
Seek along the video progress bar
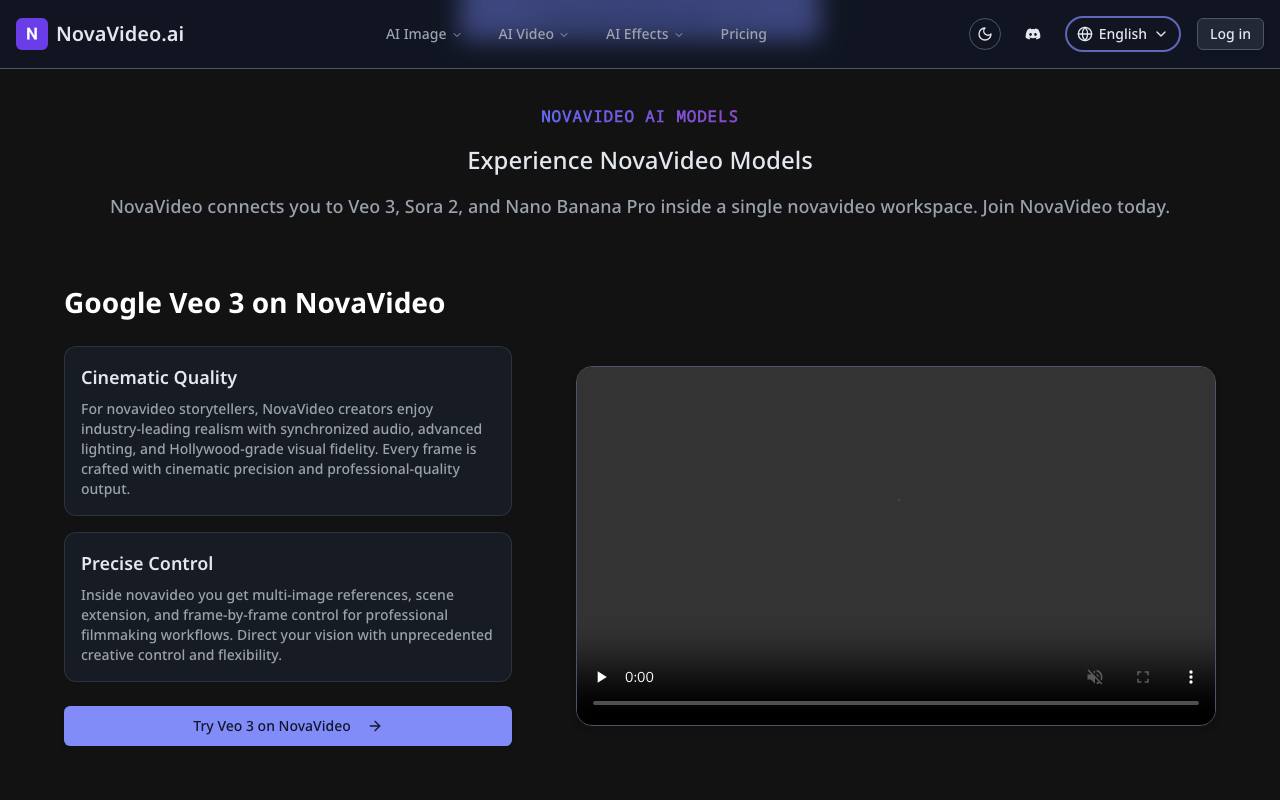896,703
